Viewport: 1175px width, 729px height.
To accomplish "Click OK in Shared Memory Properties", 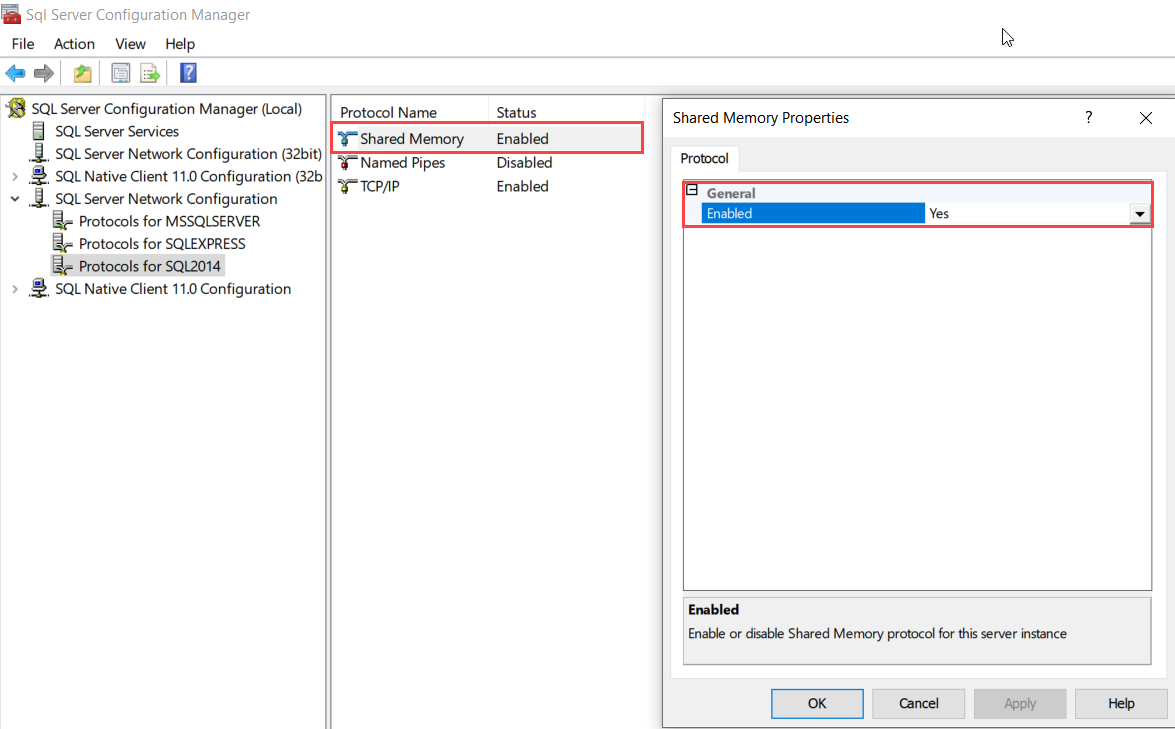I will (817, 703).
